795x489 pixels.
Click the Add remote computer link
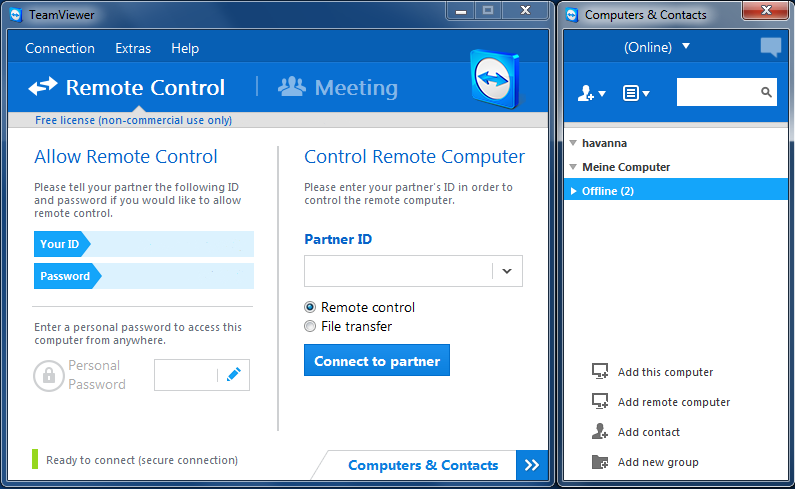(x=674, y=402)
